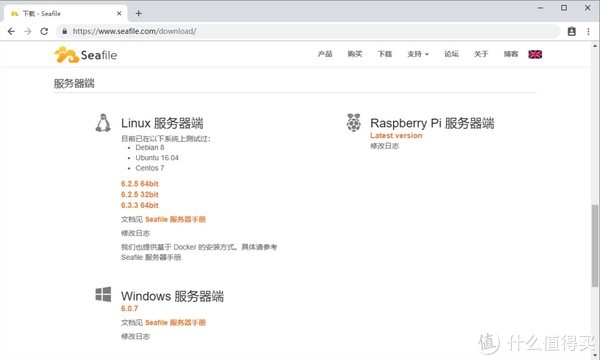Download Linux server 6.2.5 64bit

(x=140, y=184)
